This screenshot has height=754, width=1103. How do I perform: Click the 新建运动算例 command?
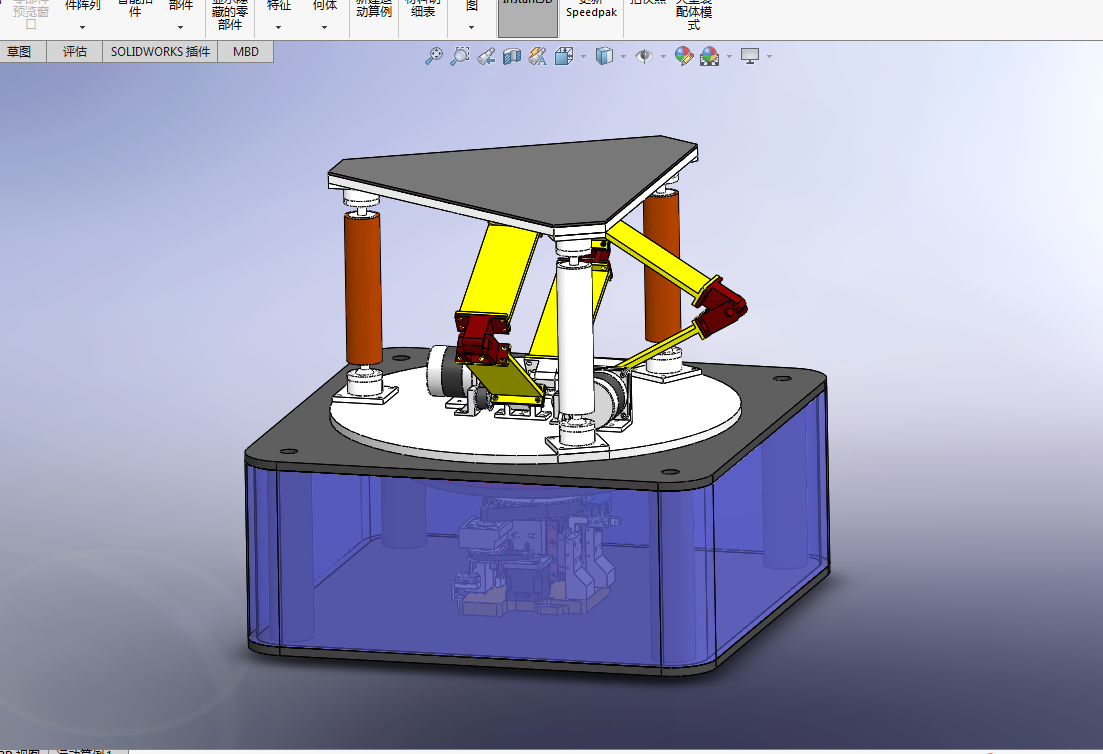[374, 10]
